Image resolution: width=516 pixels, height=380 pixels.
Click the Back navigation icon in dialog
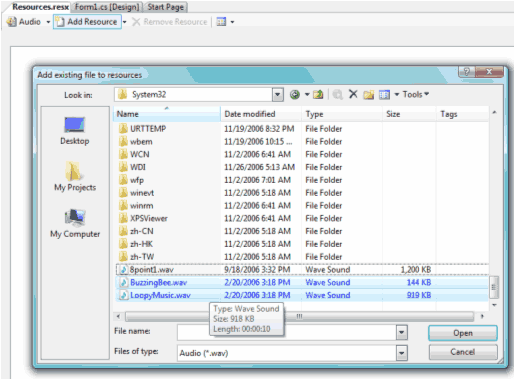click(295, 95)
